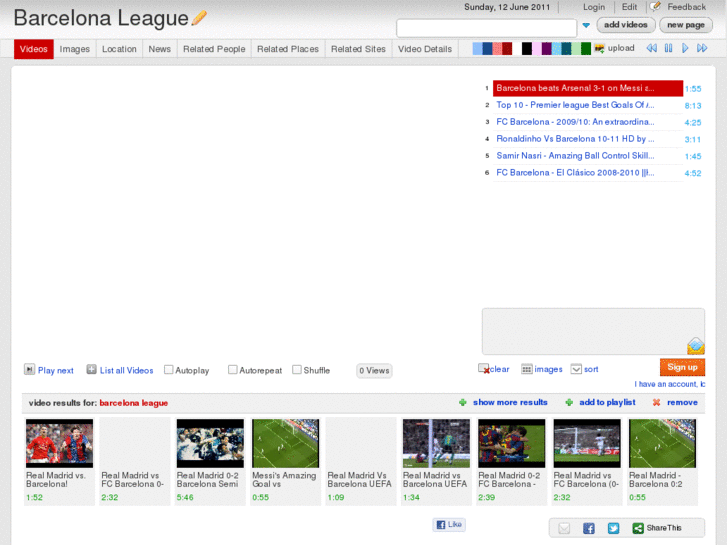Click the pencil icon beside Barcelona League title
The height and width of the screenshot is (545, 727).
(199, 18)
